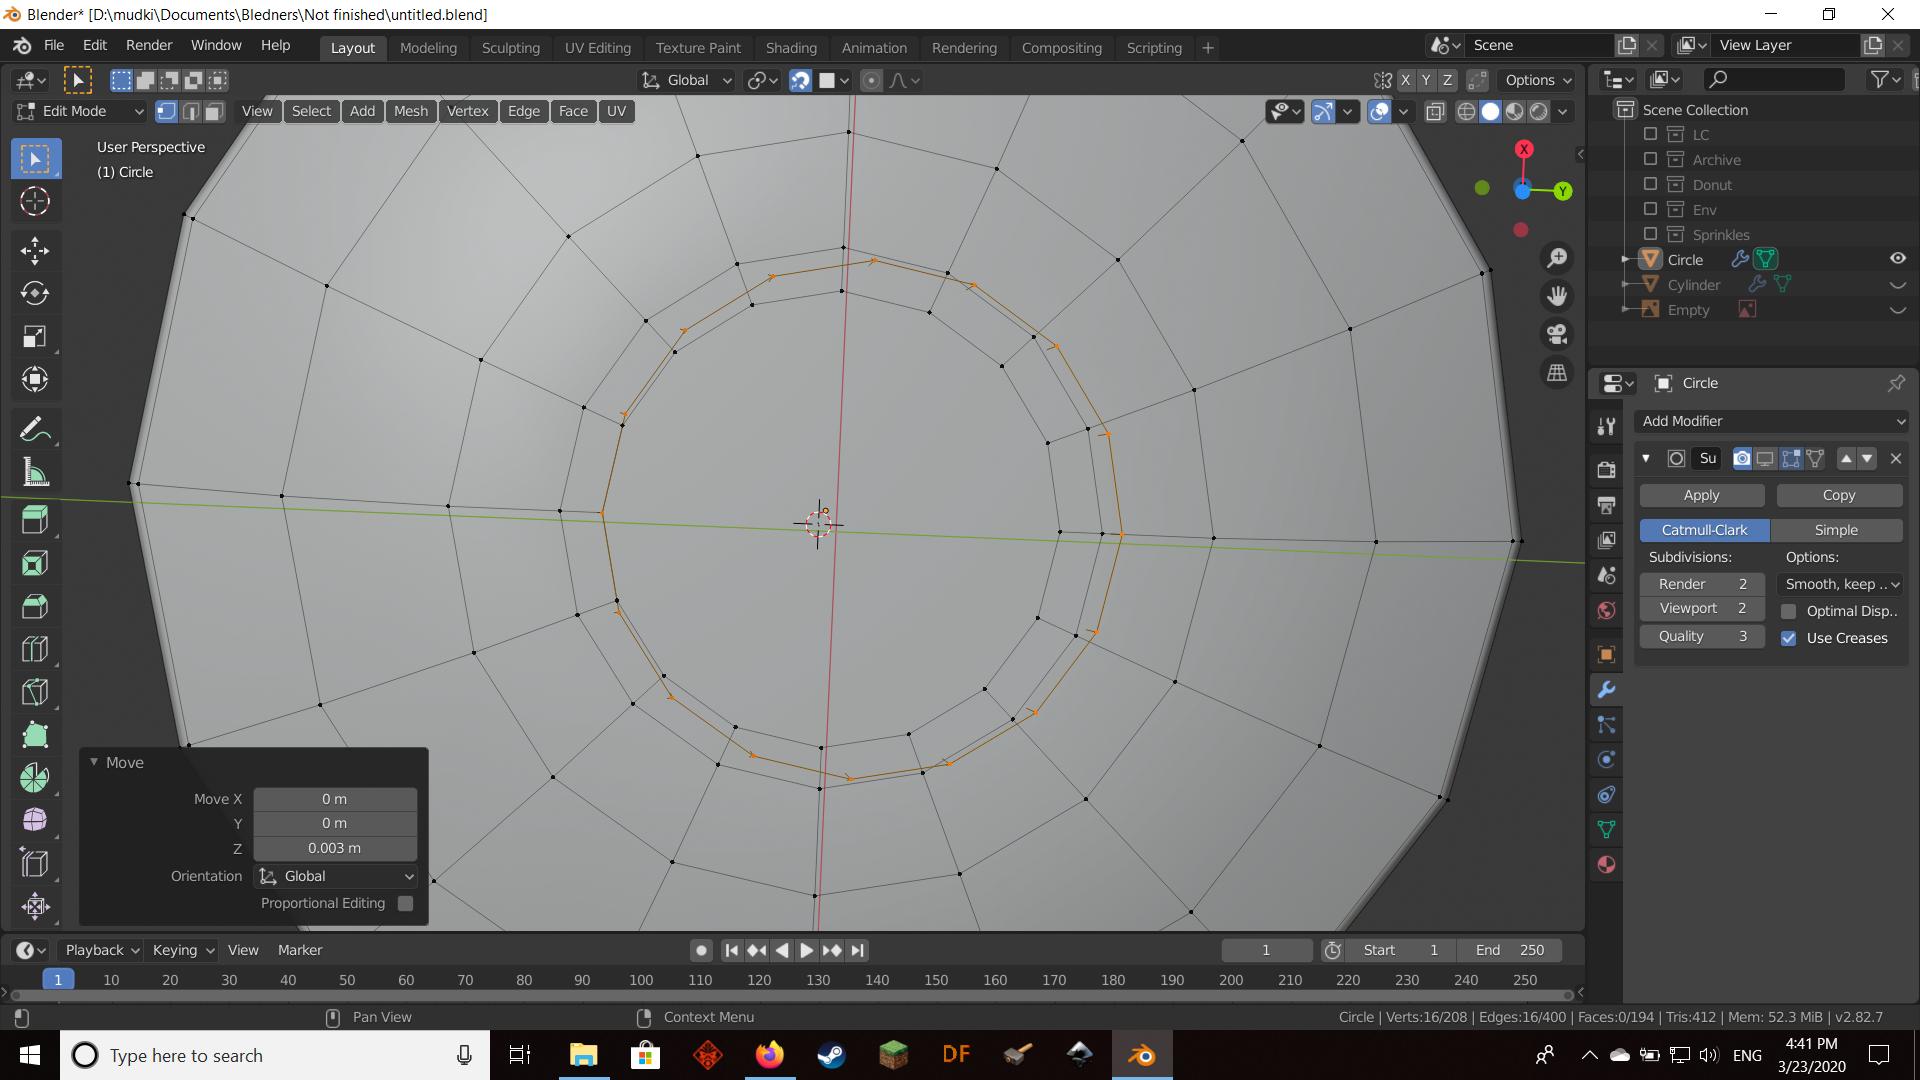The width and height of the screenshot is (1920, 1080).
Task: Open the Material properties tab
Action: [1606, 865]
